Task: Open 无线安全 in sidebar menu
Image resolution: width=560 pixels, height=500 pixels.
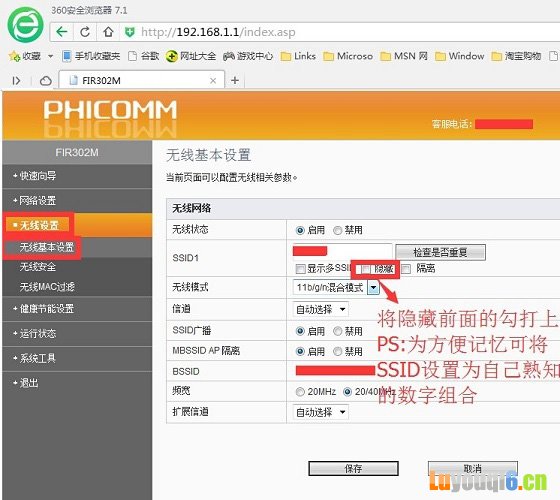Action: [x=38, y=266]
